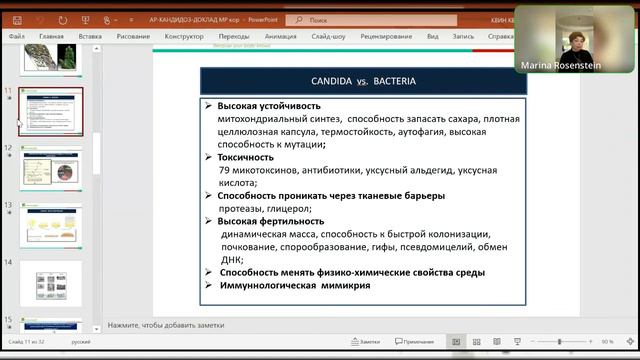Click the animation star under slide 13 number
This screenshot has height=360, width=640.
pos(9,213)
